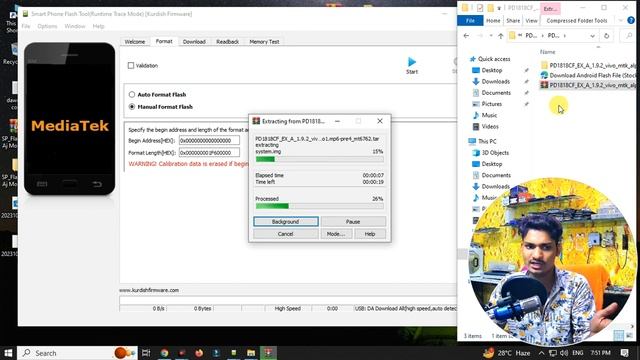Select Manual Format Flash option
Image resolution: width=640 pixels, height=360 pixels.
tap(132, 107)
